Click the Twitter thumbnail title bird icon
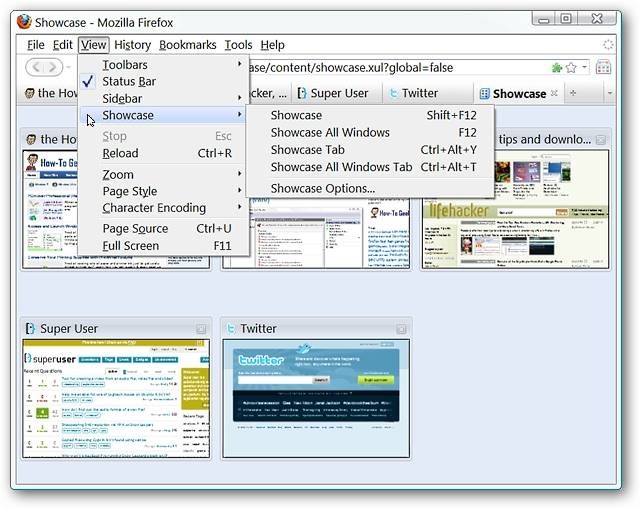This screenshot has height=508, width=640. pyautogui.click(x=231, y=328)
